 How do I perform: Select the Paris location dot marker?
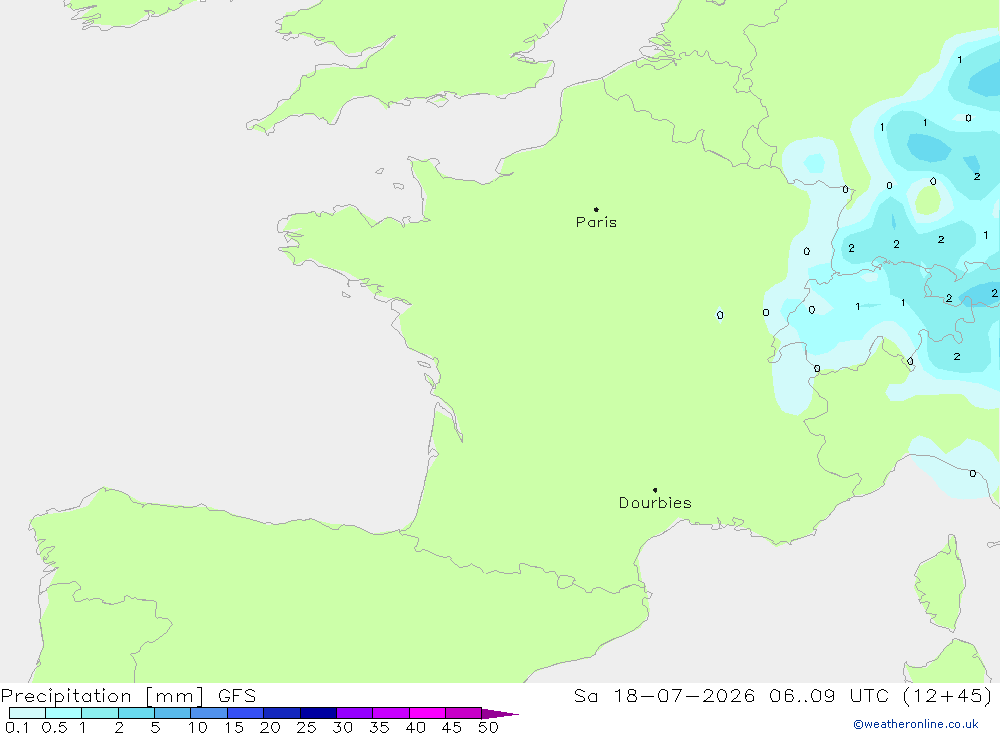pyautogui.click(x=596, y=209)
